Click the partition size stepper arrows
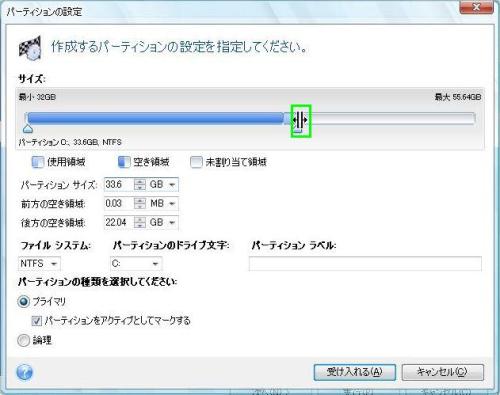Screen dimensions: 500x395 (140, 184)
